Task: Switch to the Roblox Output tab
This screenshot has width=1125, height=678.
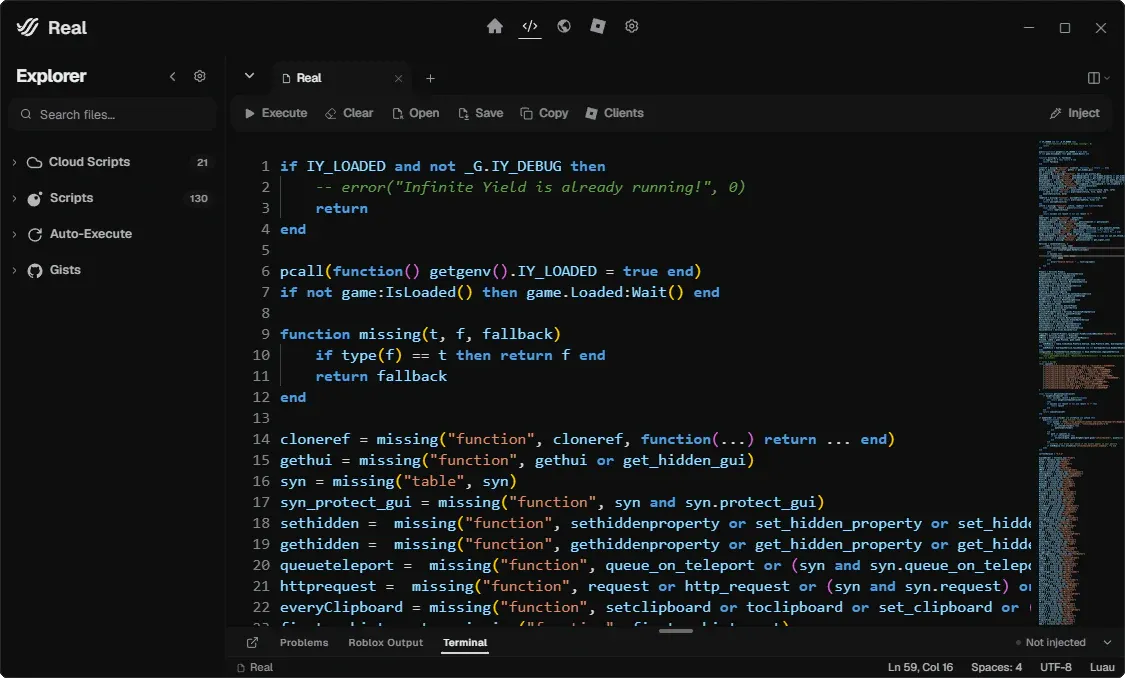Action: 385,643
